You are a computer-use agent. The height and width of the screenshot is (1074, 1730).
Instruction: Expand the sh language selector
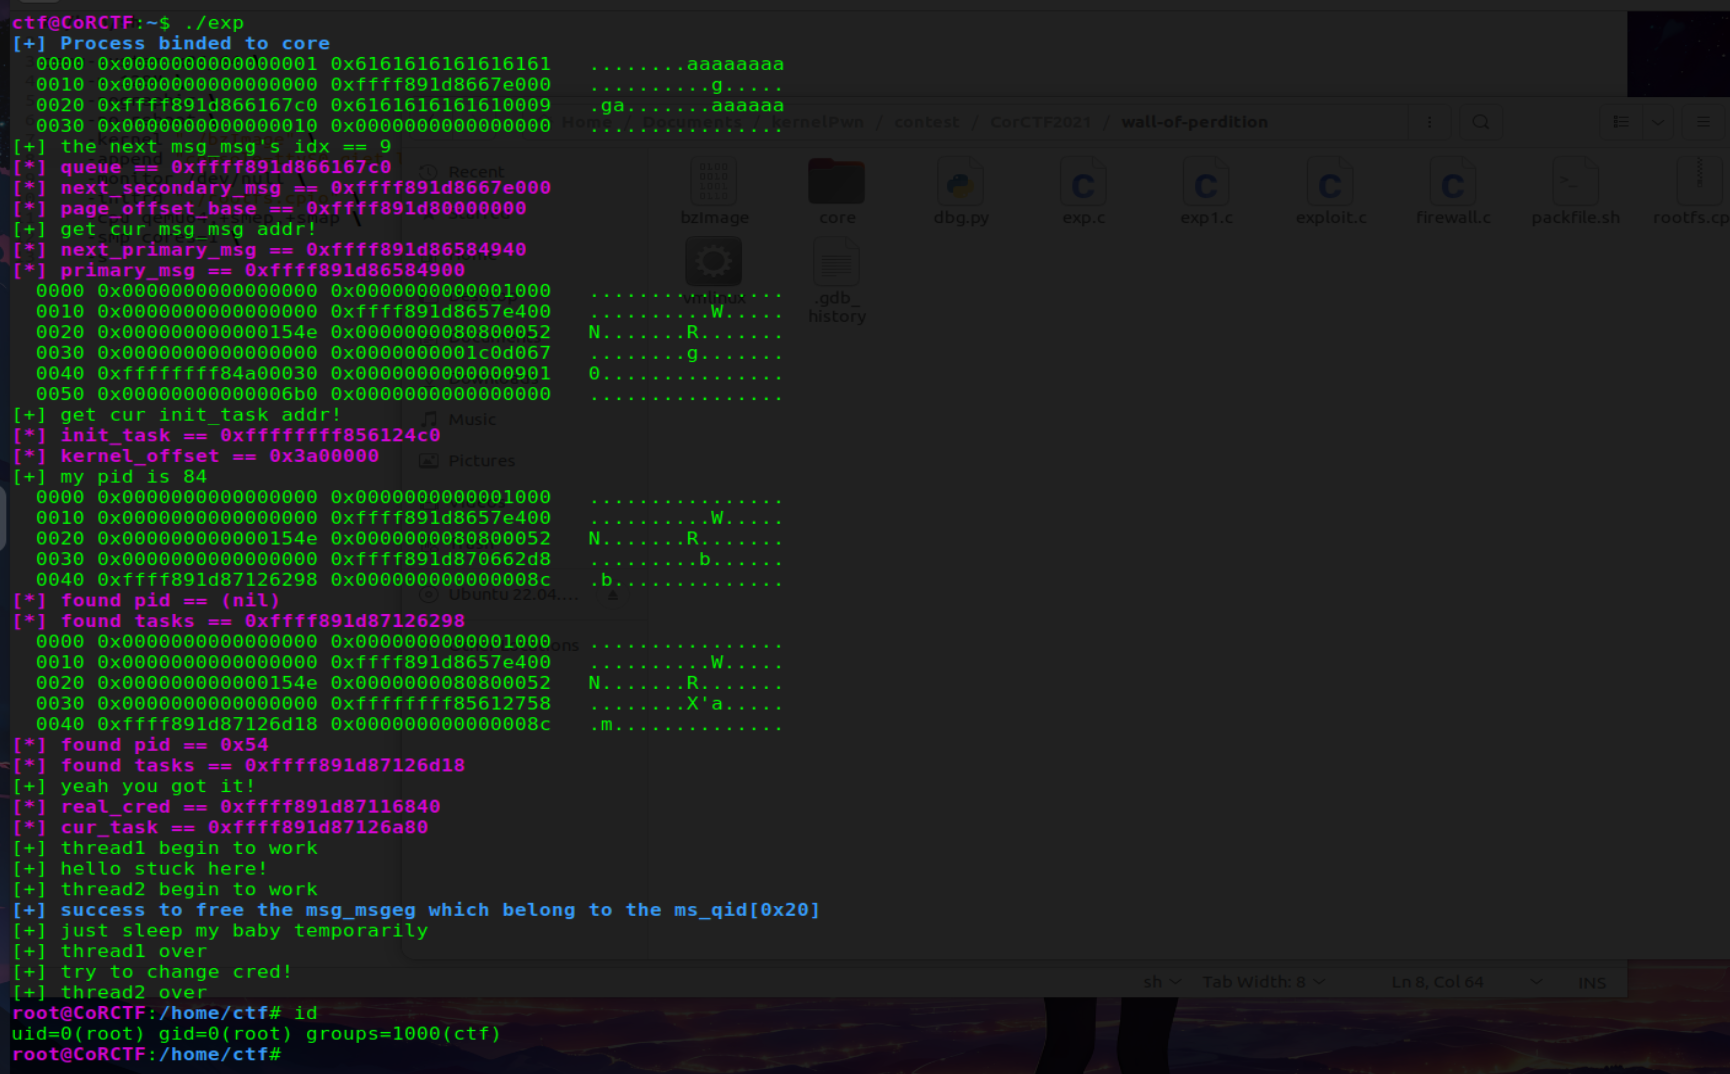1162,982
